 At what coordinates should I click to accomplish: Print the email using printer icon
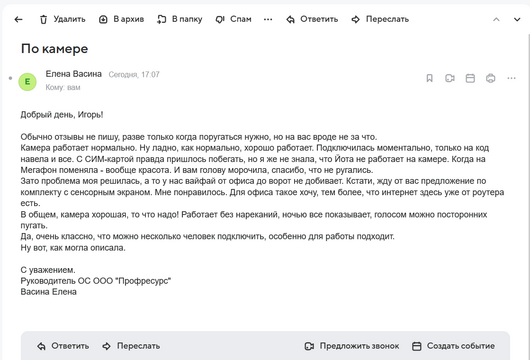click(490, 78)
